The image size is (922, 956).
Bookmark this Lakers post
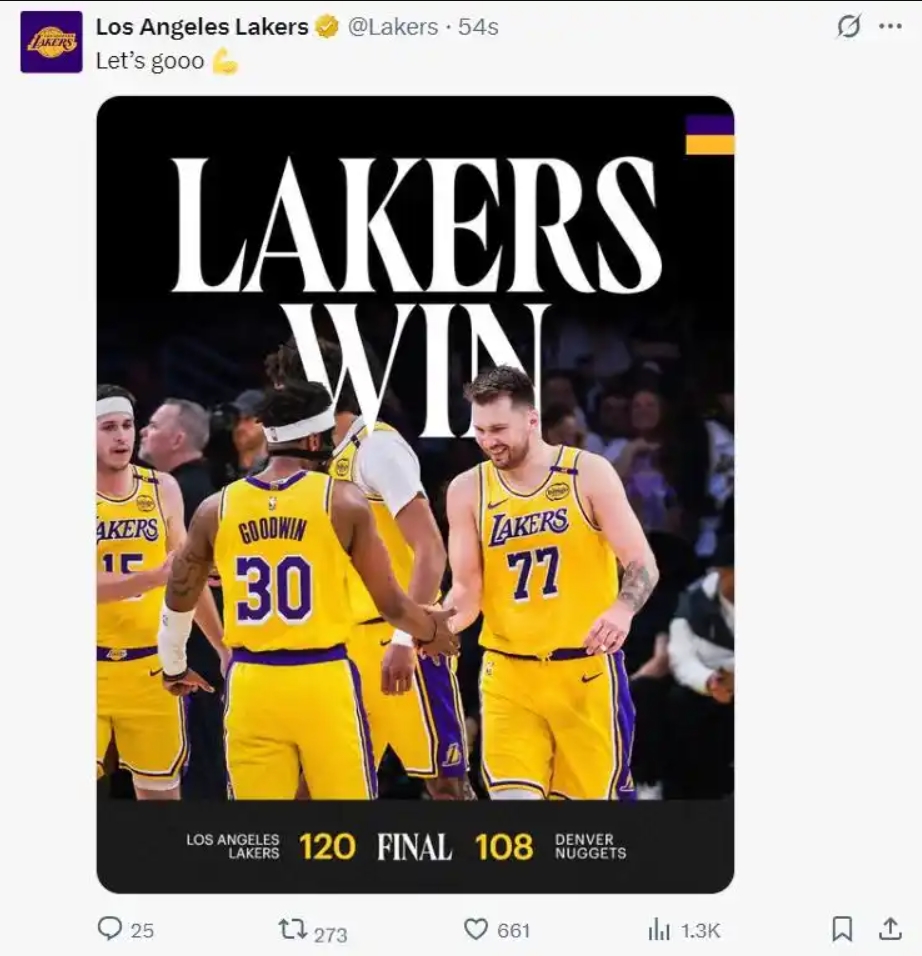click(842, 929)
